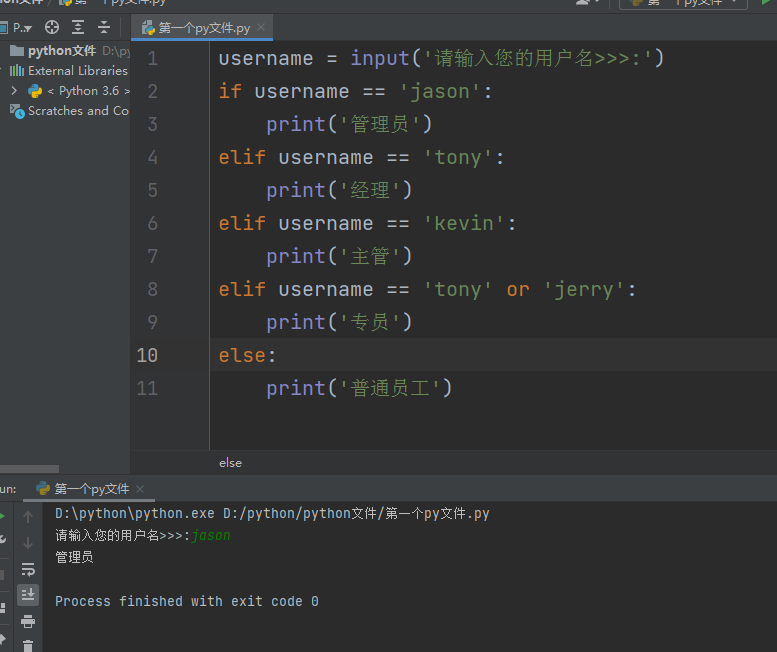Click print('普通员工') on line 11
This screenshot has width=777, height=652.
(359, 388)
